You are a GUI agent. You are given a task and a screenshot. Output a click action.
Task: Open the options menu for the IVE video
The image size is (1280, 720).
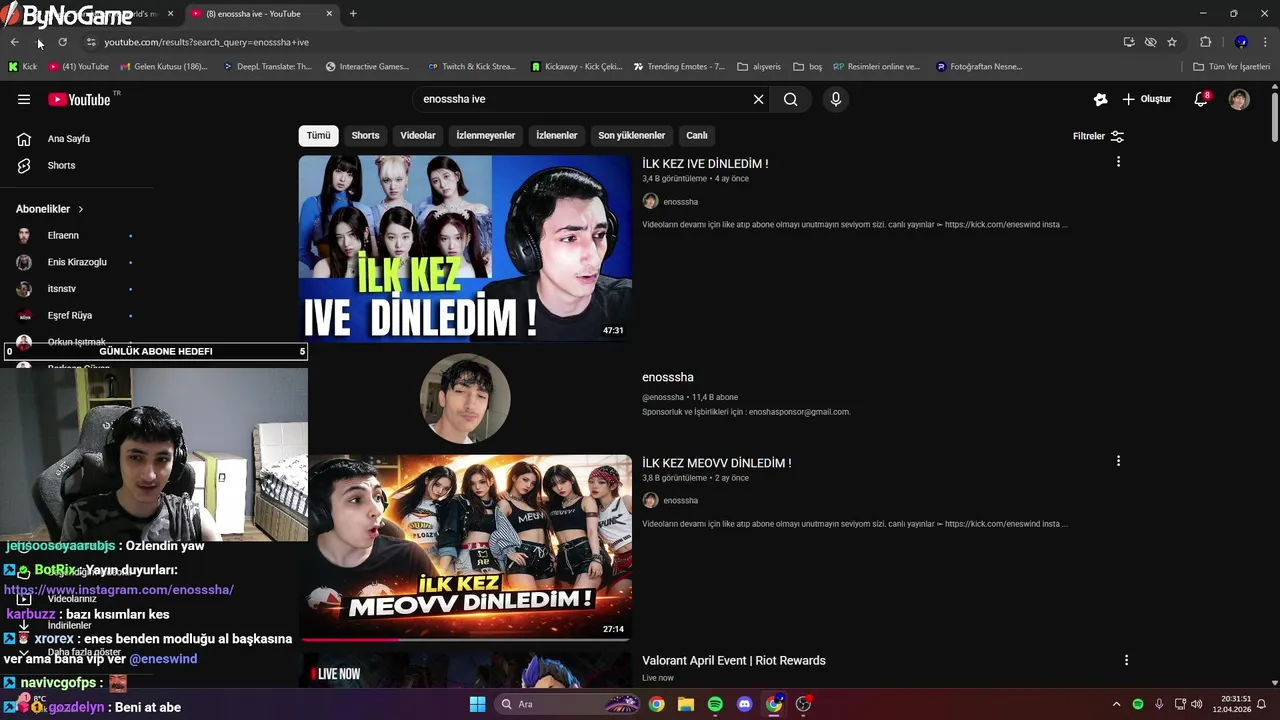click(x=1118, y=161)
